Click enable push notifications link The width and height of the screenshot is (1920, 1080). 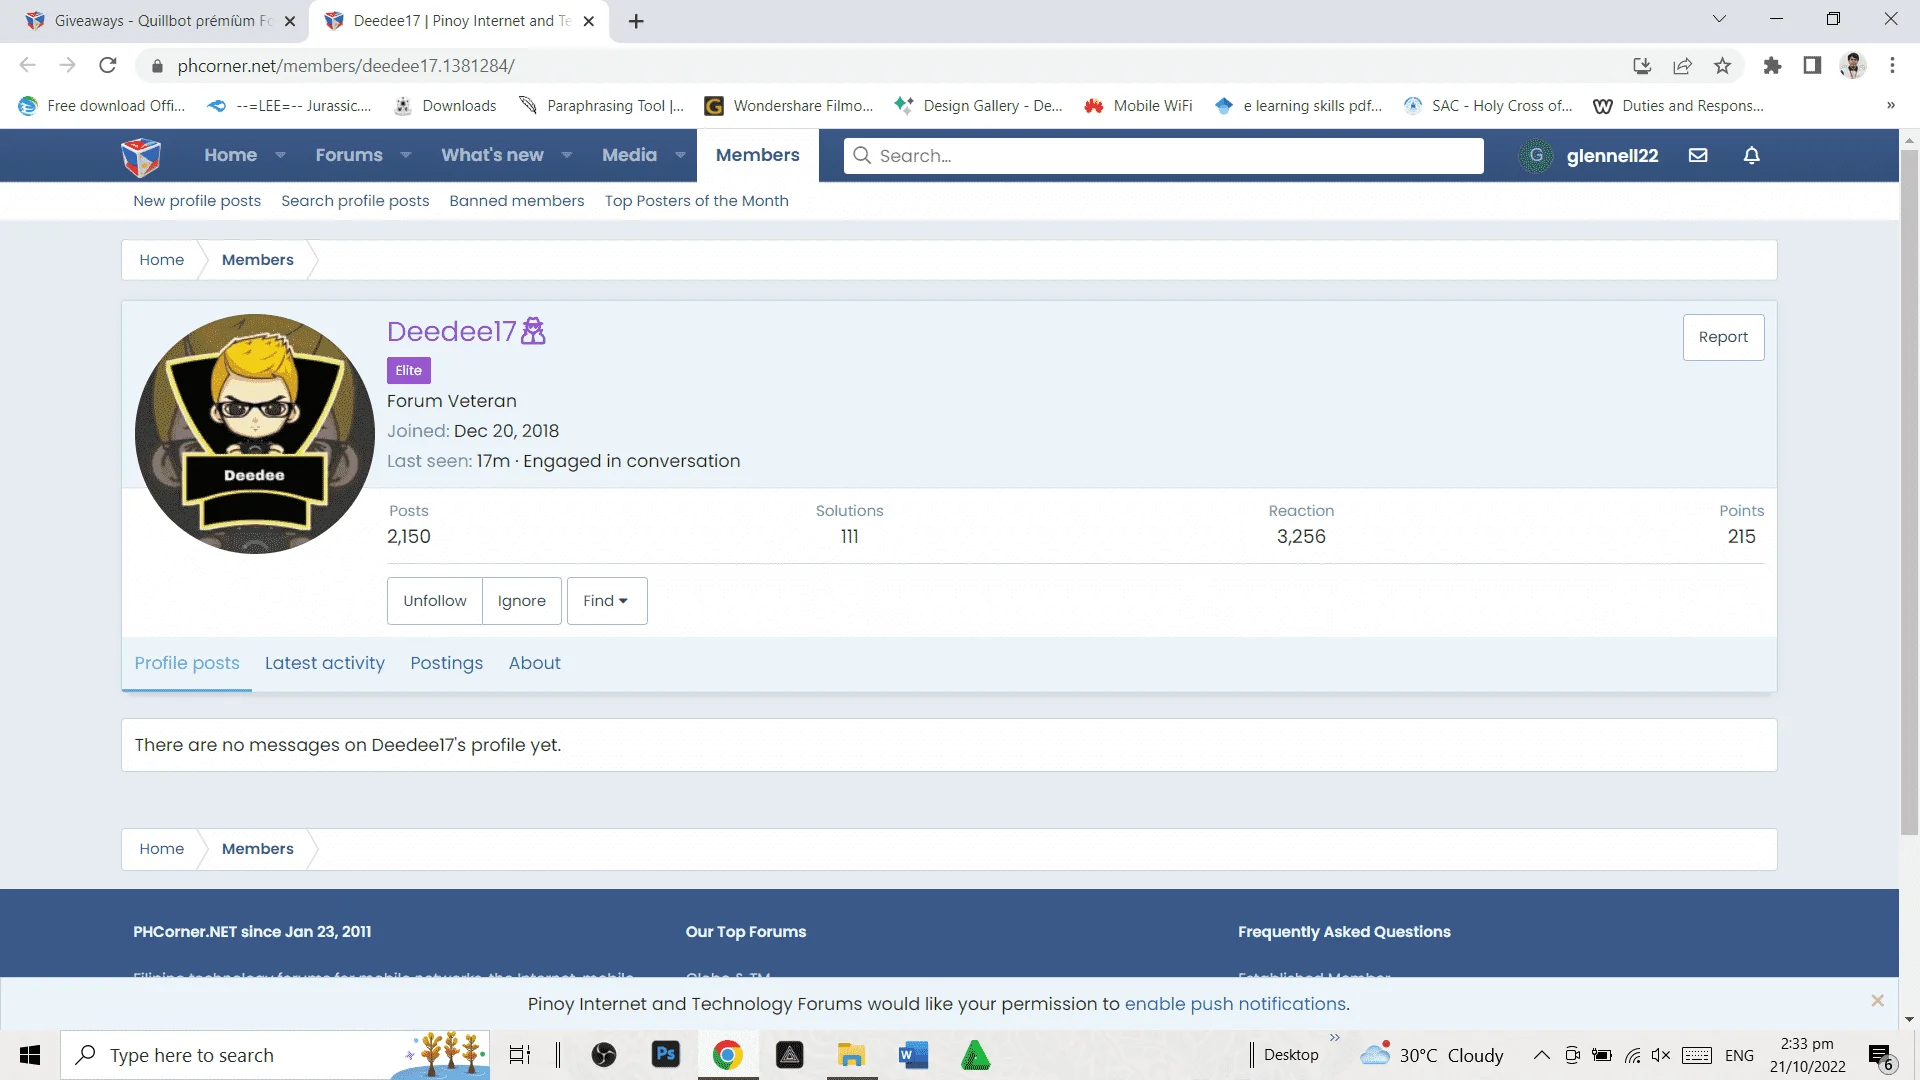click(1235, 1004)
